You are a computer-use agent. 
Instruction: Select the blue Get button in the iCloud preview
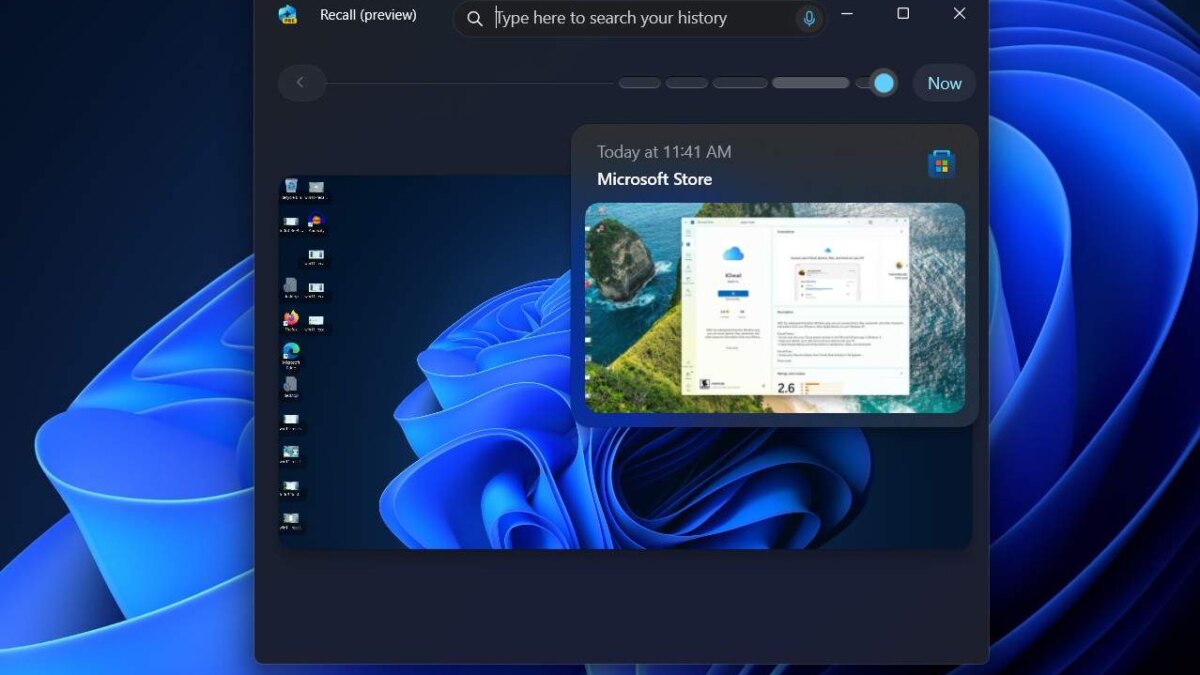click(733, 294)
